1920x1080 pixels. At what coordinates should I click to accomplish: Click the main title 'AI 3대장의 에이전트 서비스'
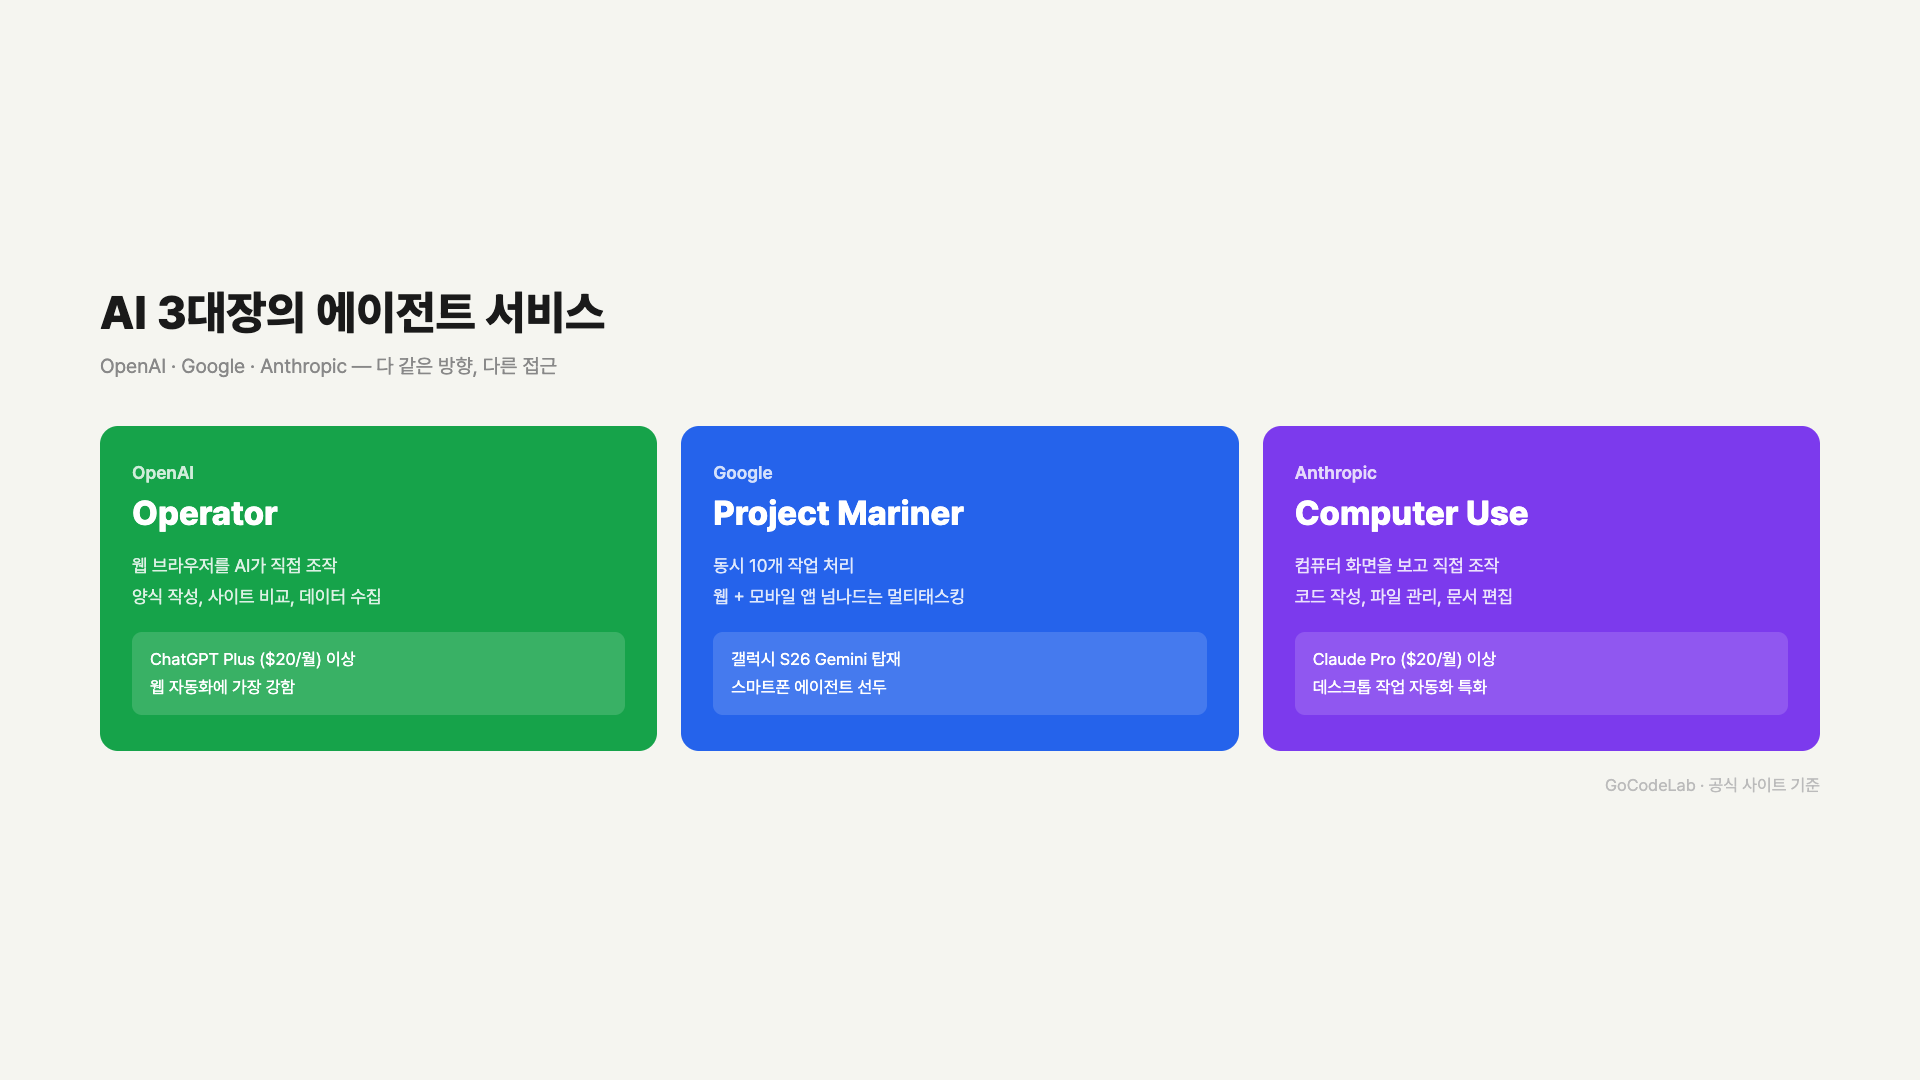click(x=353, y=312)
